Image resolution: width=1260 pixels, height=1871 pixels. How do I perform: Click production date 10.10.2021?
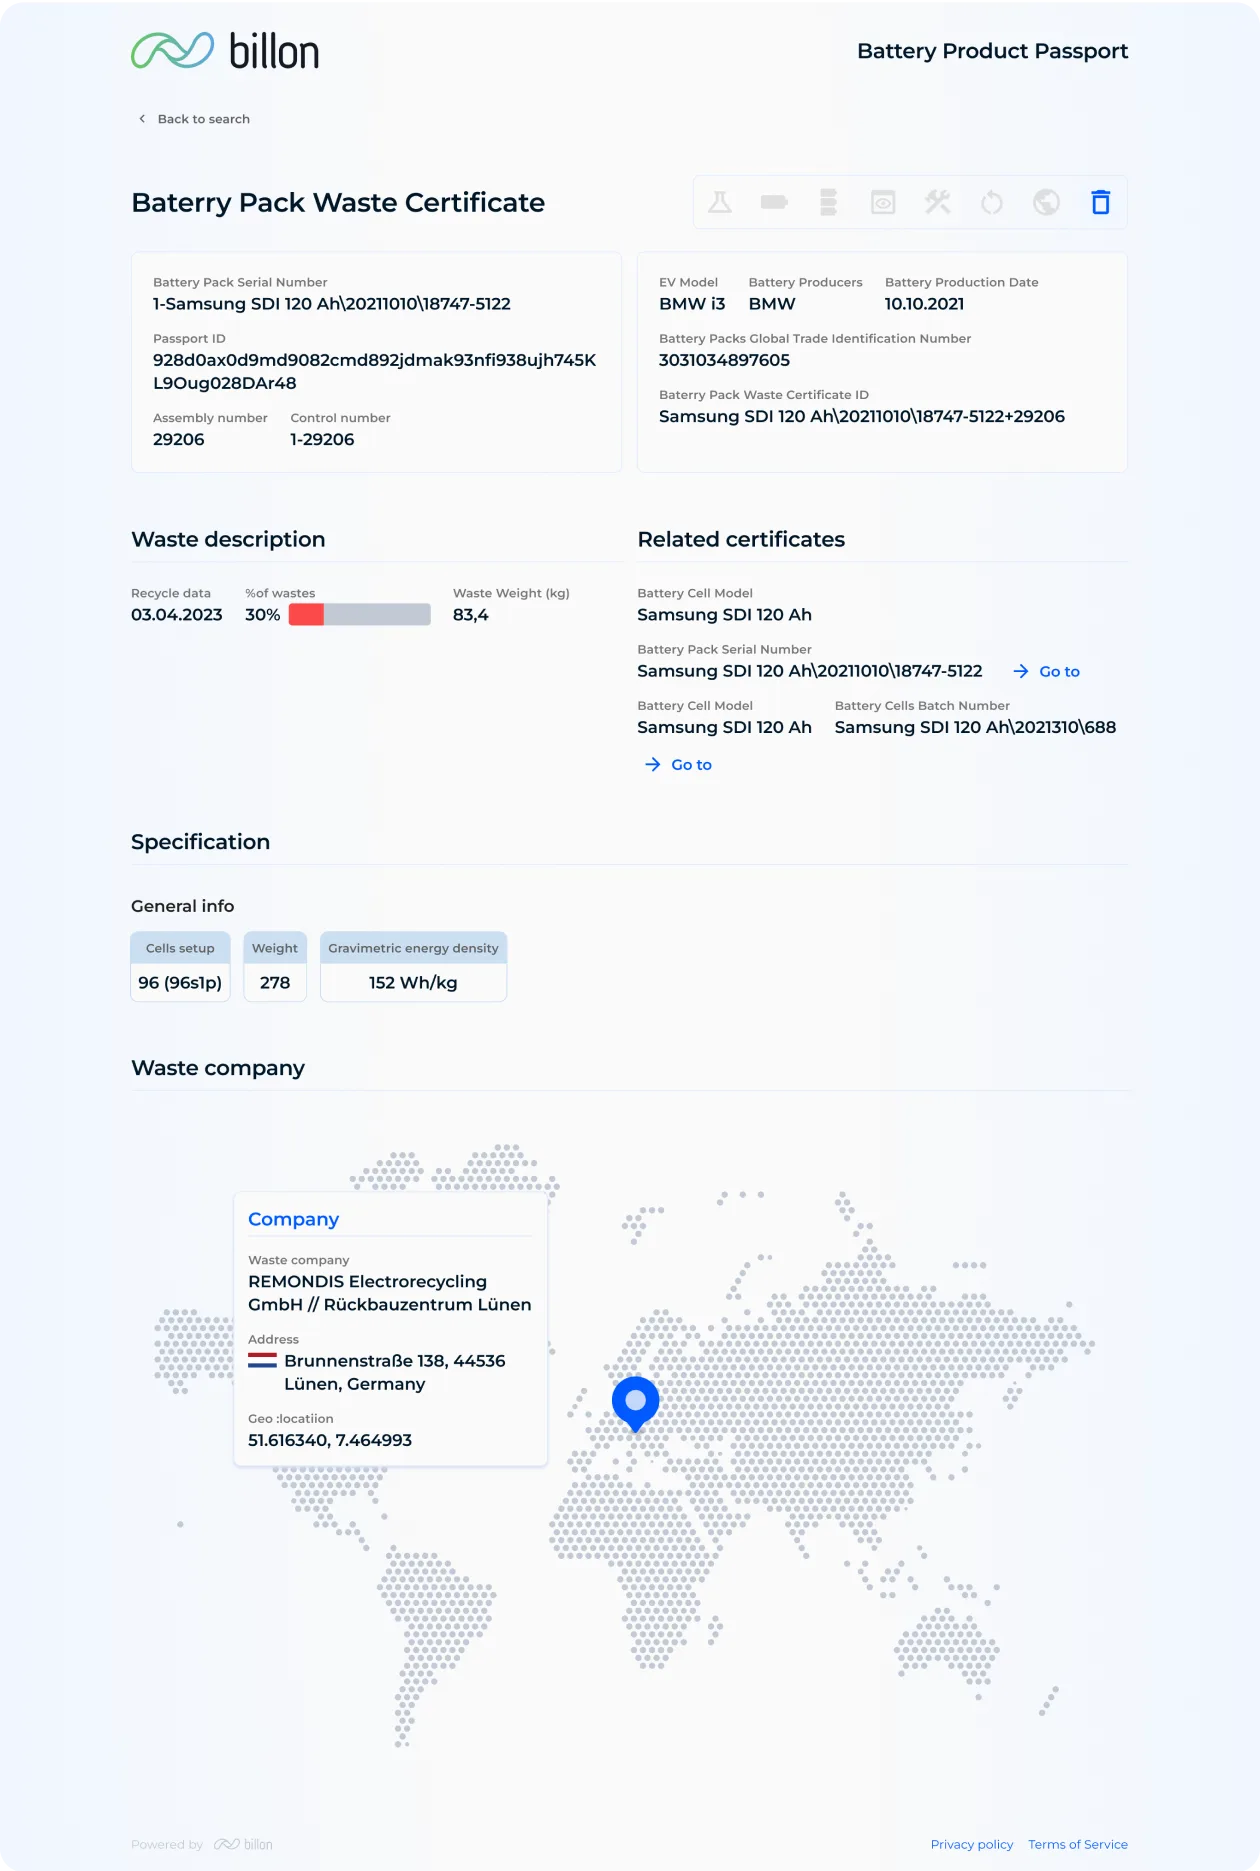coord(924,304)
